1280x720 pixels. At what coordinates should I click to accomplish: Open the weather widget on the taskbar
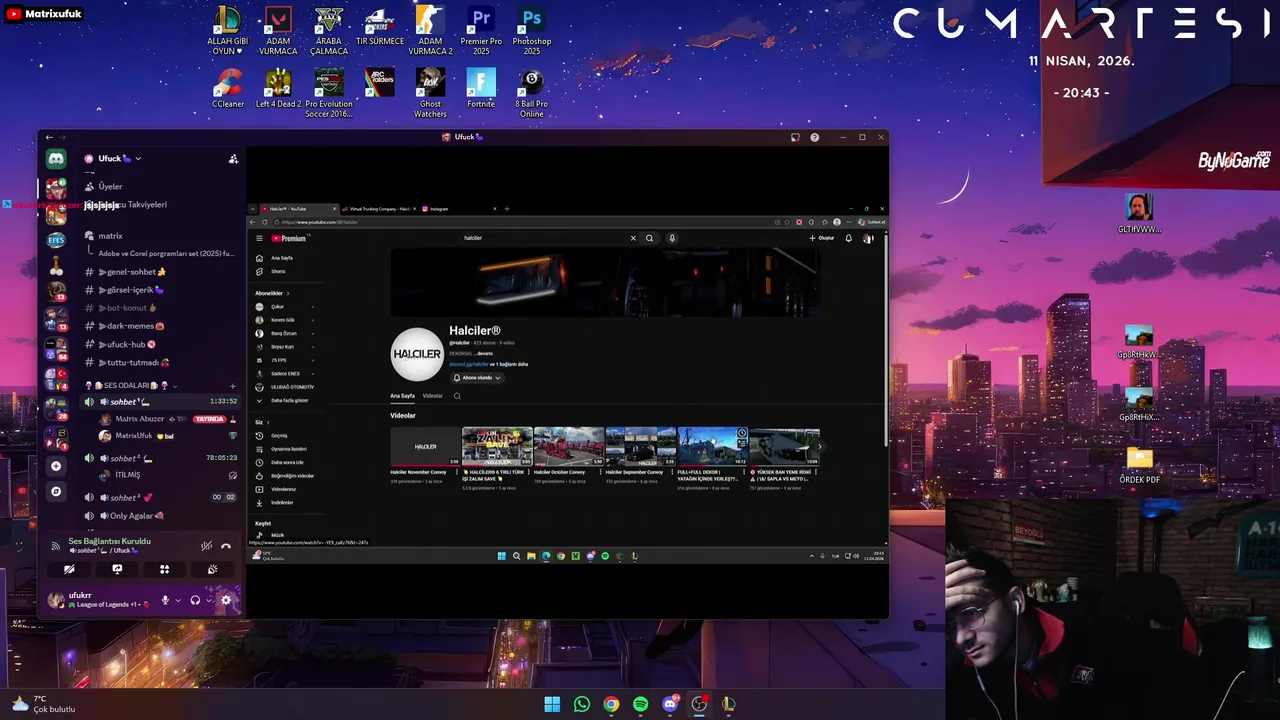44,704
